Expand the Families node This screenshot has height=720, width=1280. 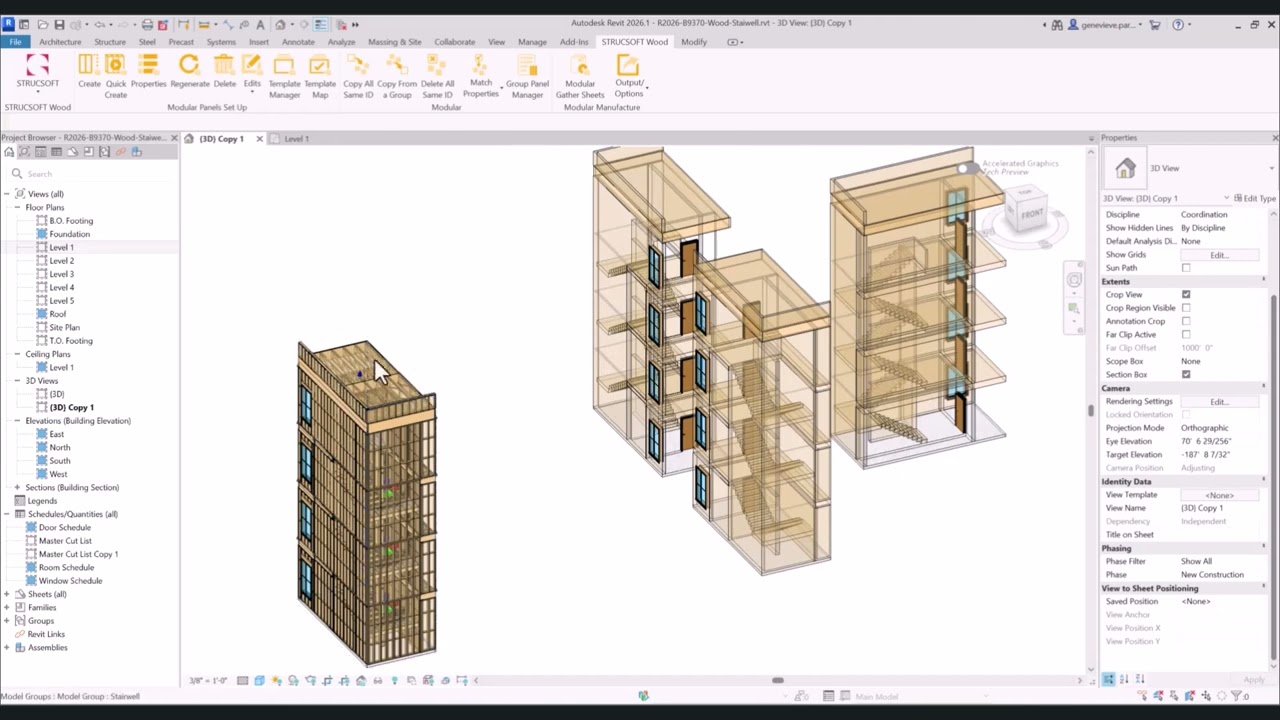pyautogui.click(x=7, y=608)
